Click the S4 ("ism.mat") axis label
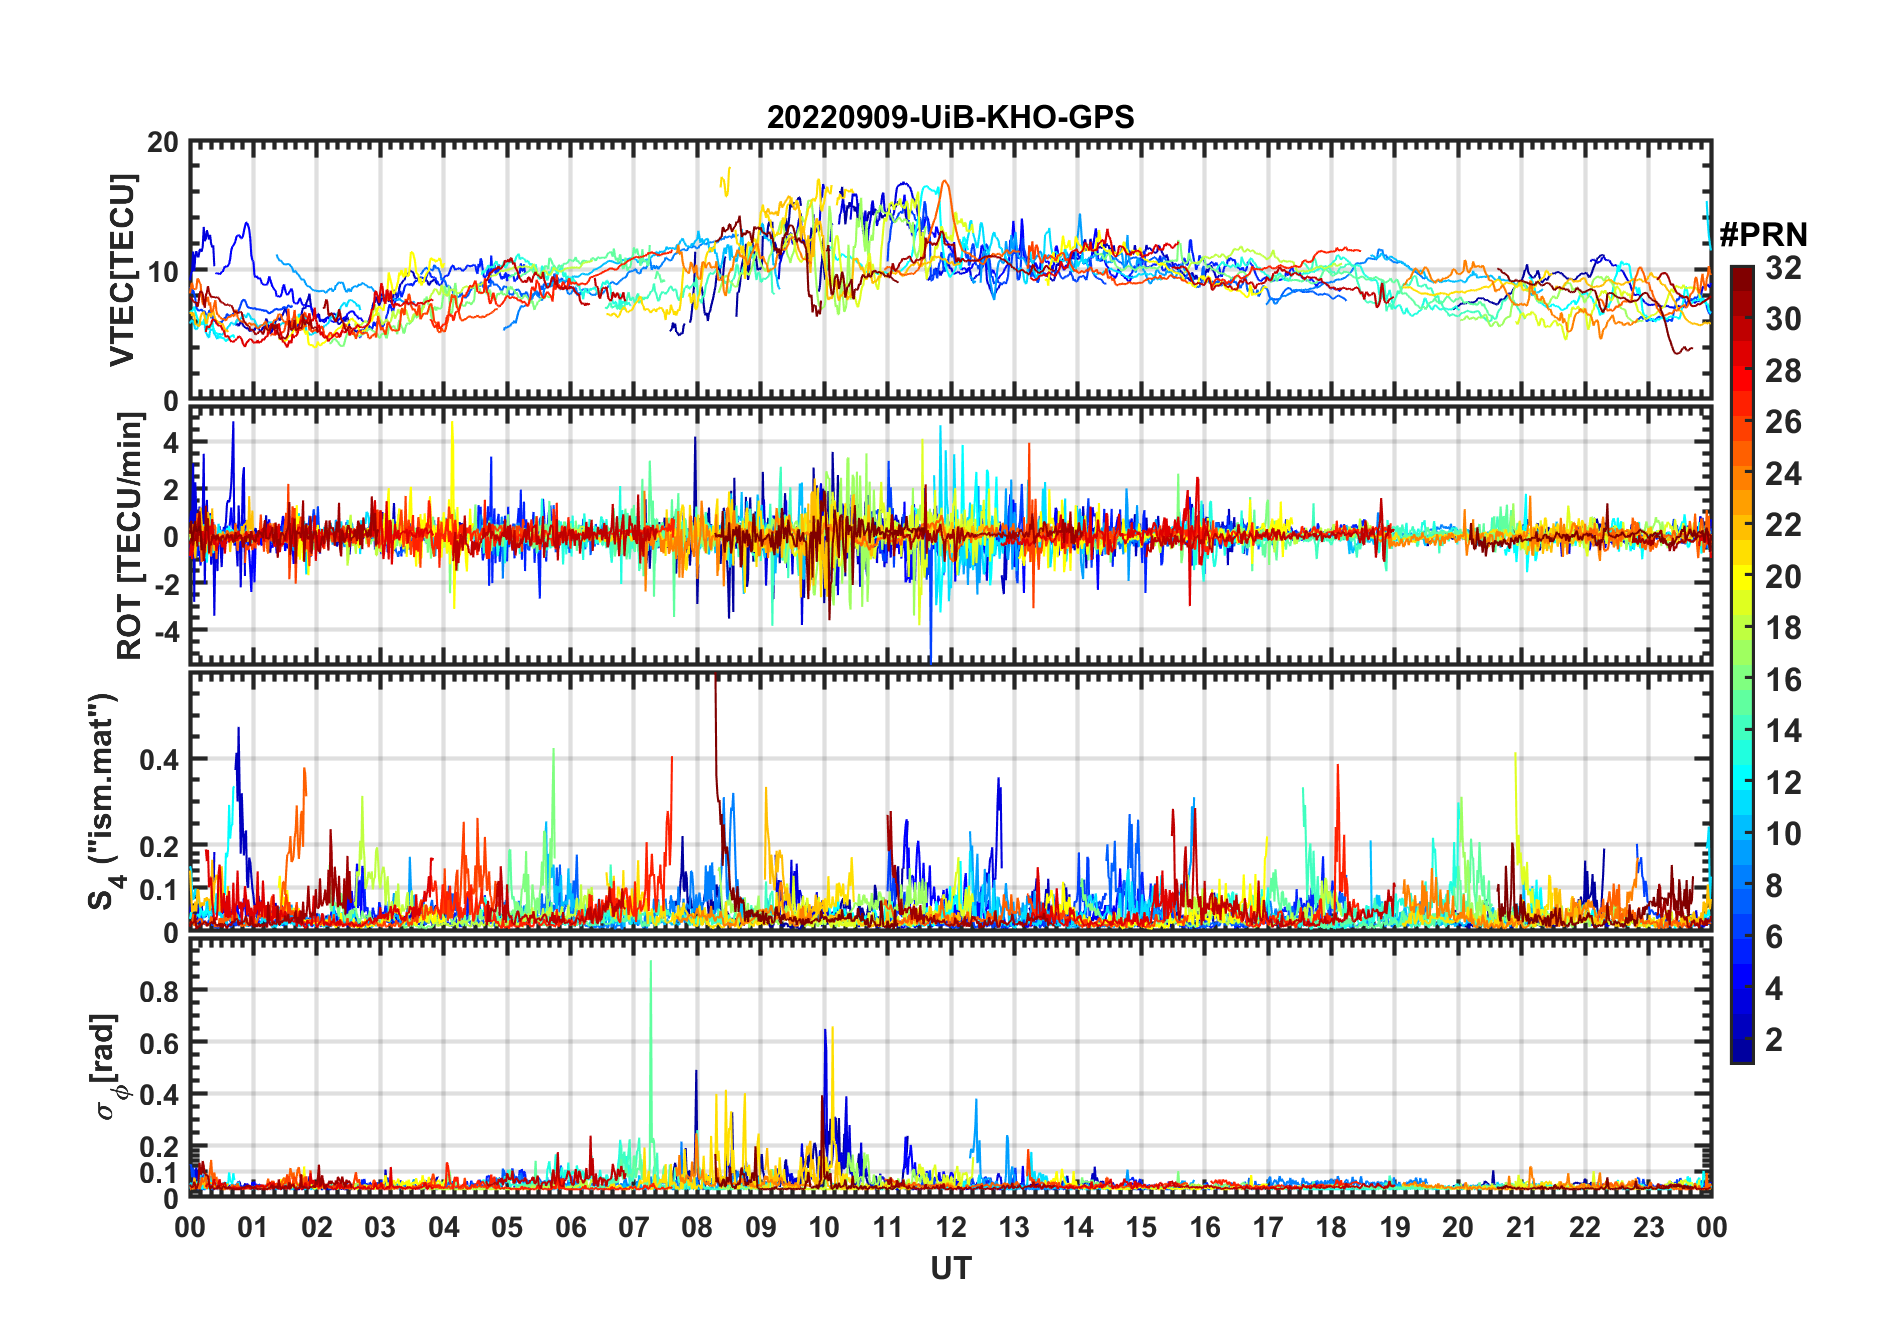This screenshot has height=1330, width=1902. pyautogui.click(x=104, y=802)
